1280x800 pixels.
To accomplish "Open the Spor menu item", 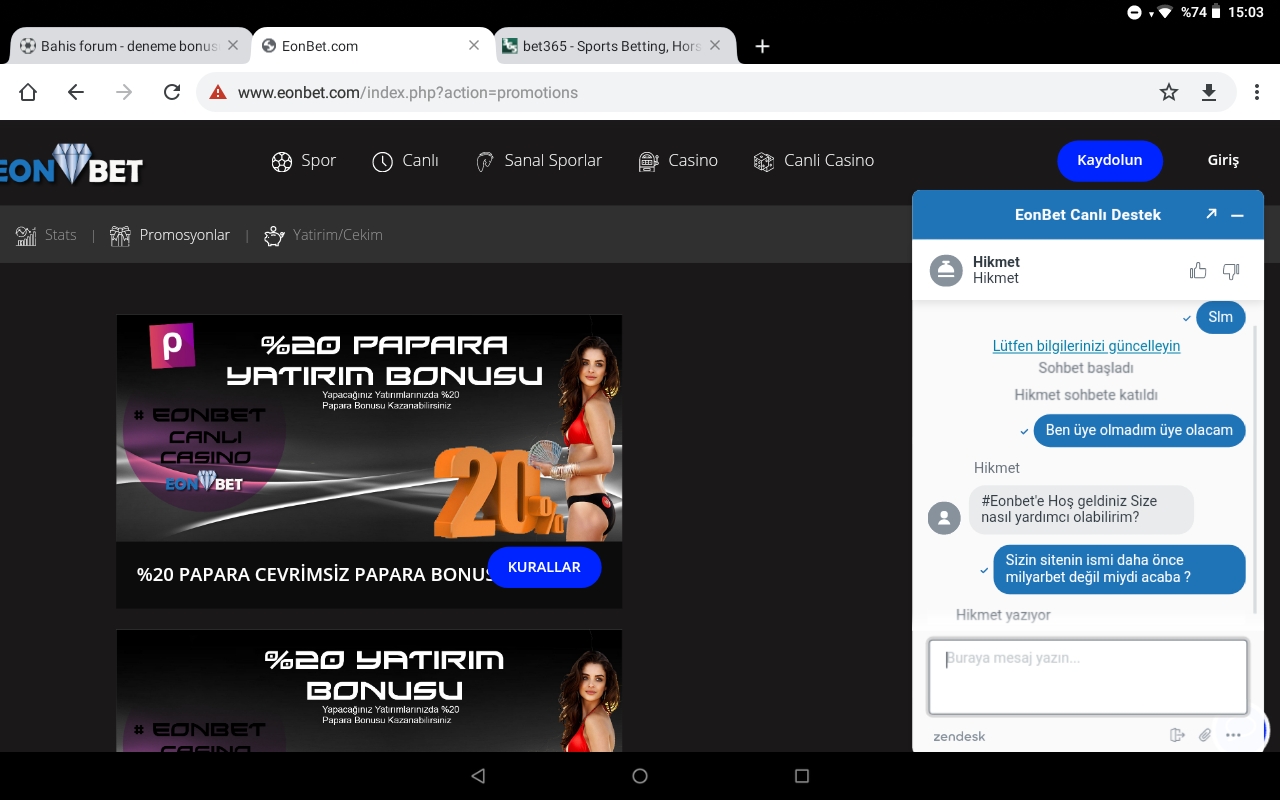I will pos(304,161).
